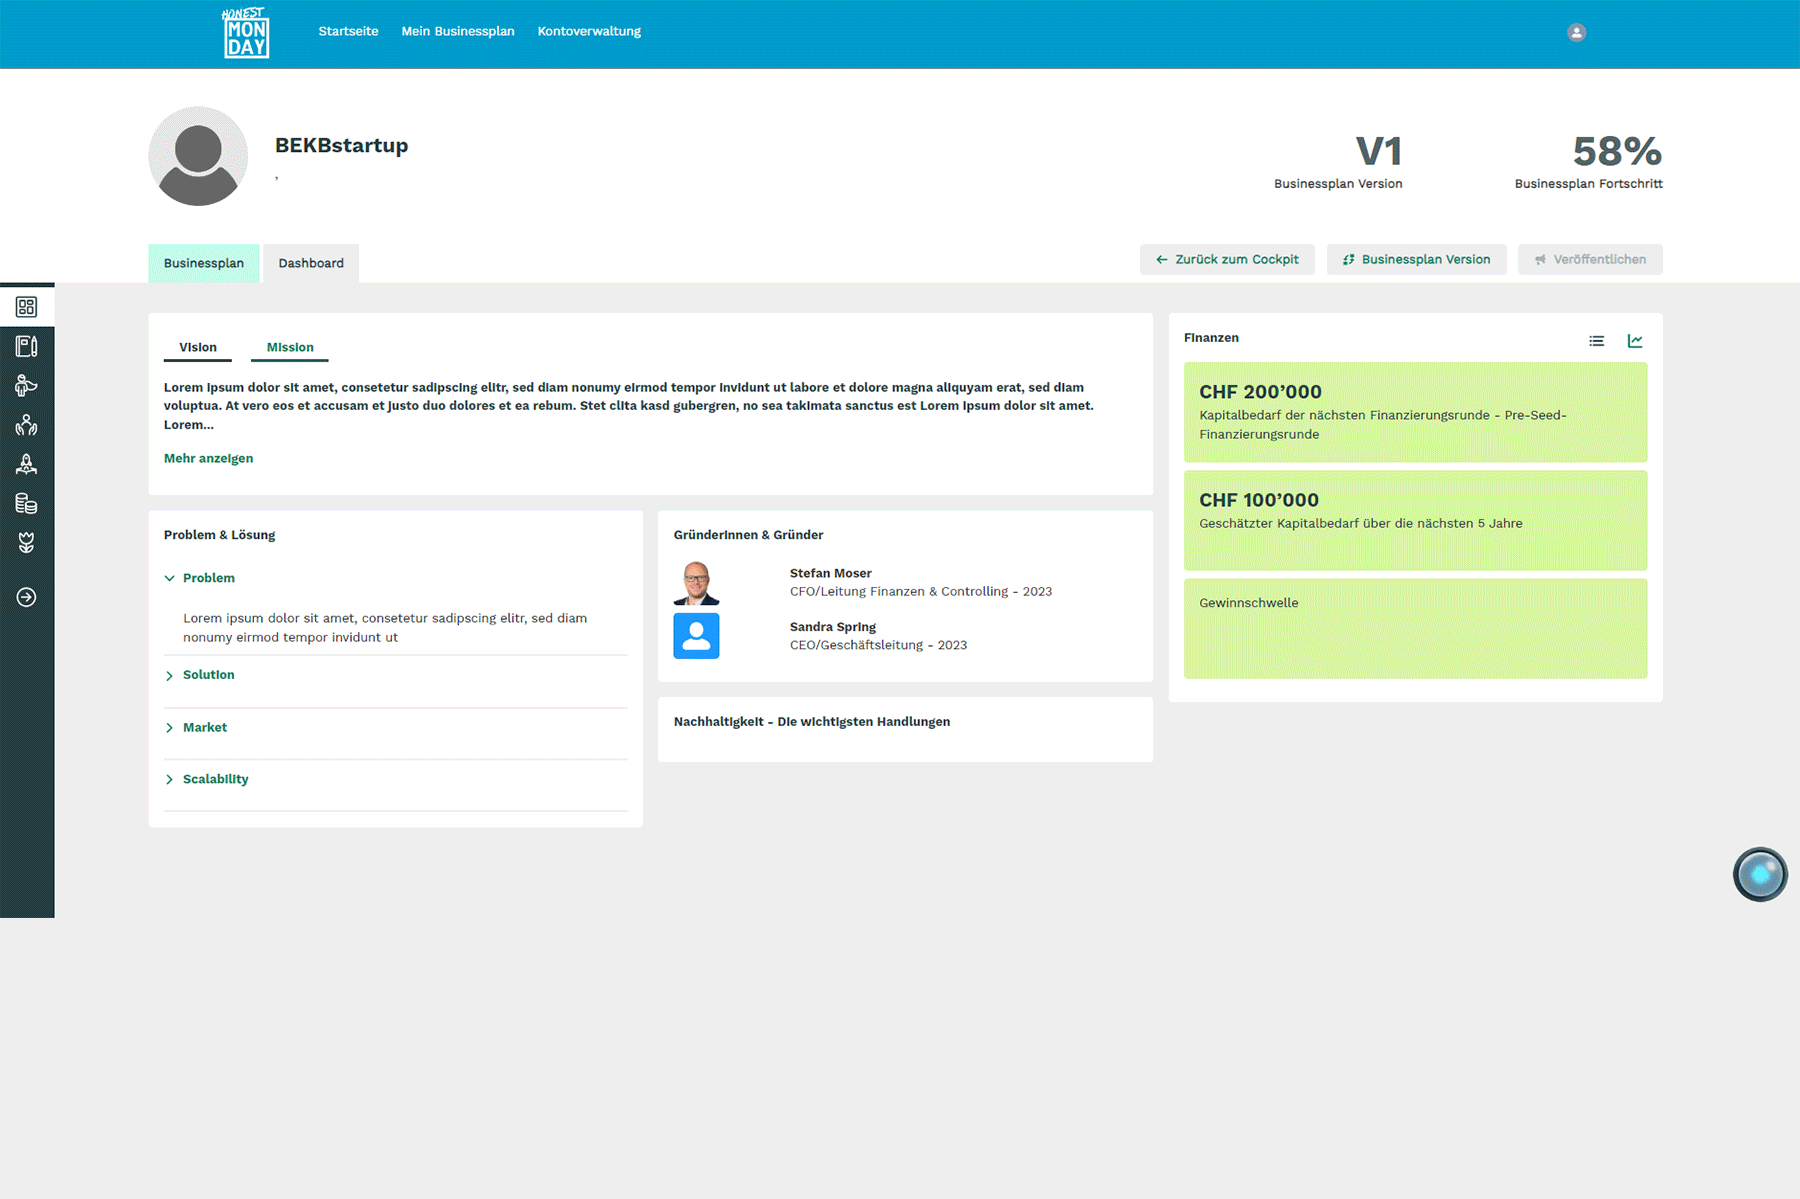Open the person-in-hands sidebar icon

(27, 425)
